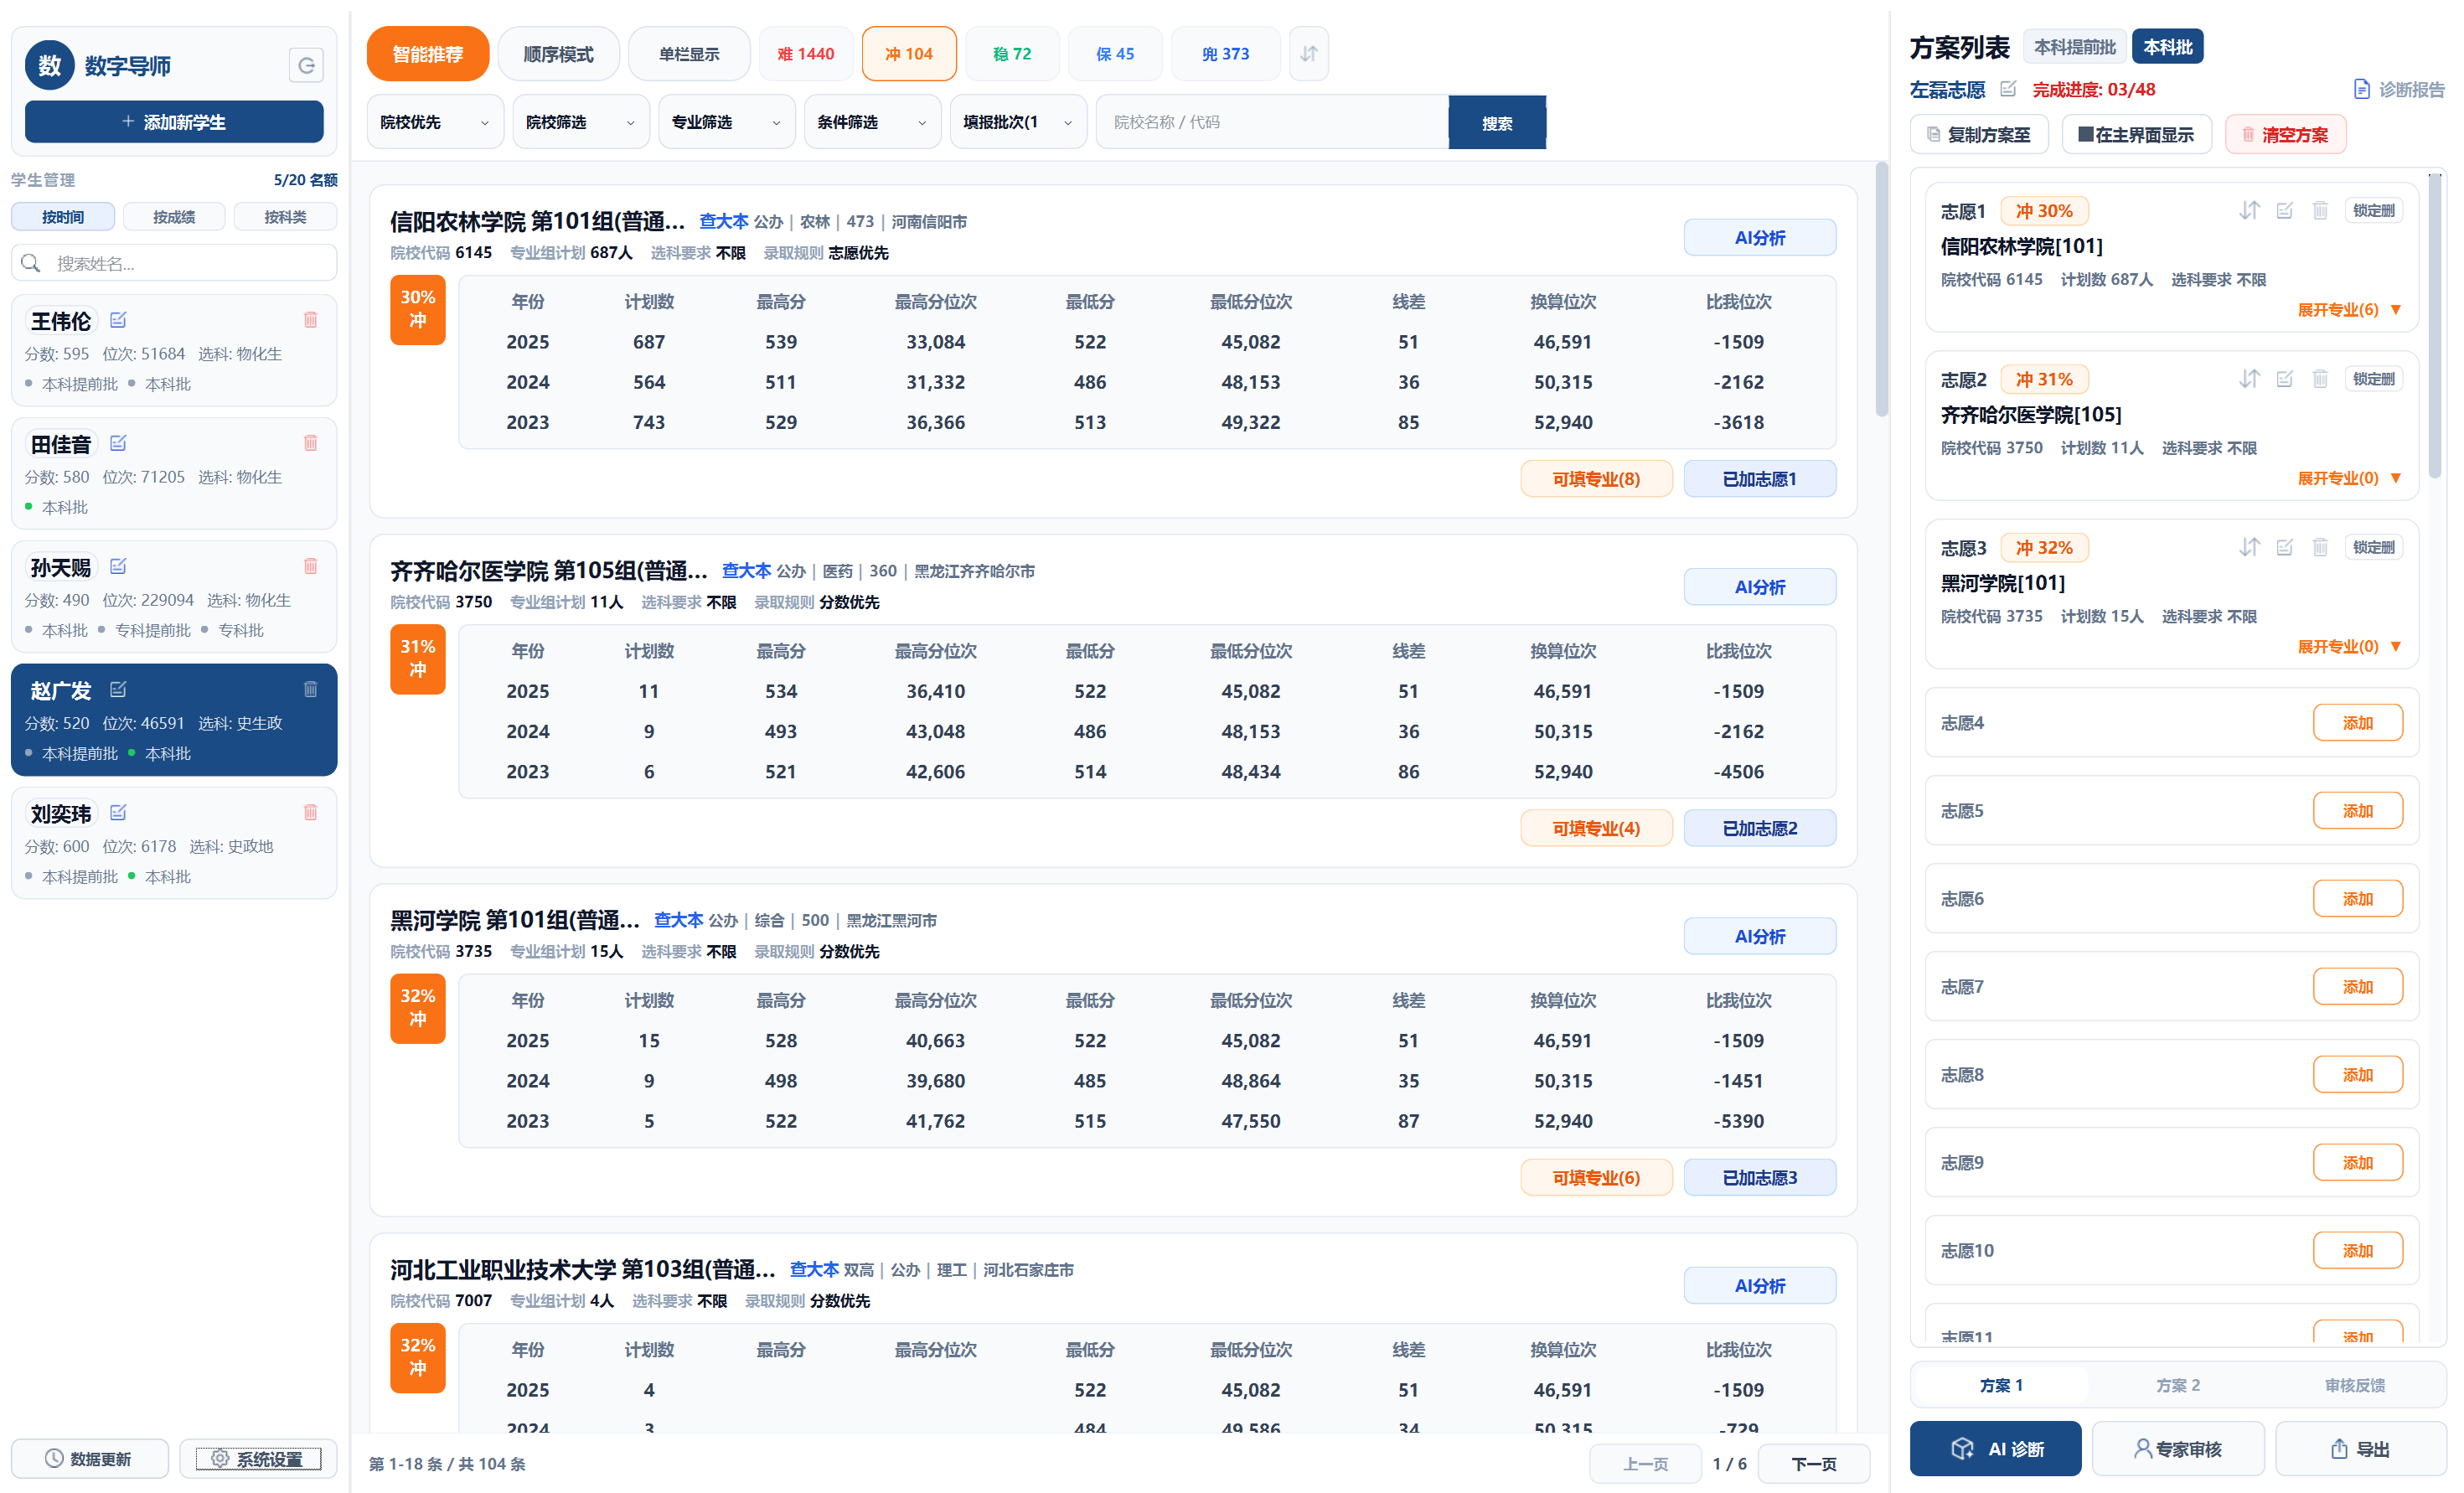Reorder 志愿2 with its sort arrows icon

coord(2249,379)
